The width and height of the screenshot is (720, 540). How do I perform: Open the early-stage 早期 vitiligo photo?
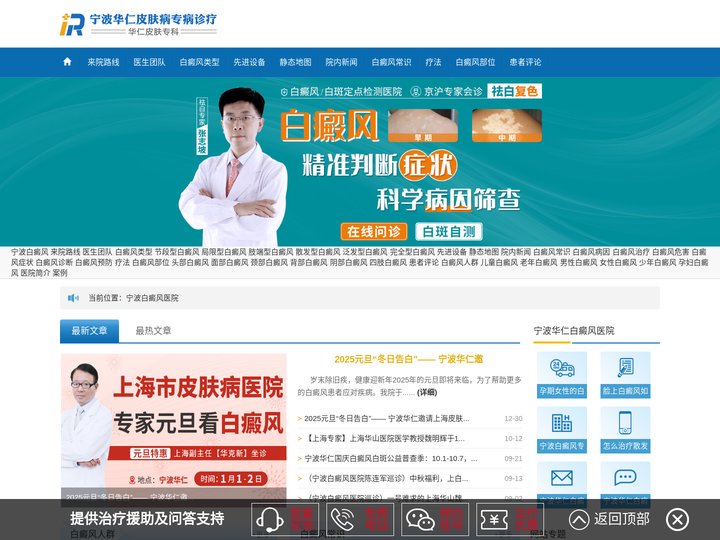[423, 125]
